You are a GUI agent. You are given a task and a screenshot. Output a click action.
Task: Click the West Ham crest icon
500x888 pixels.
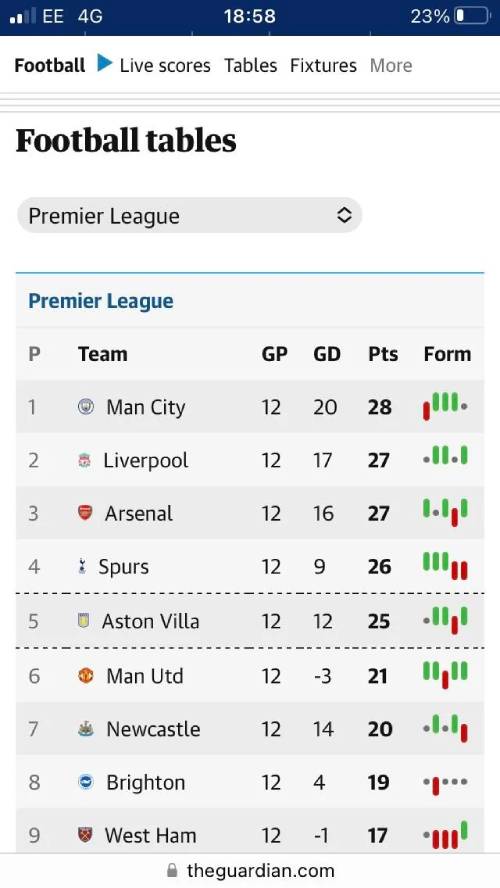(85, 835)
